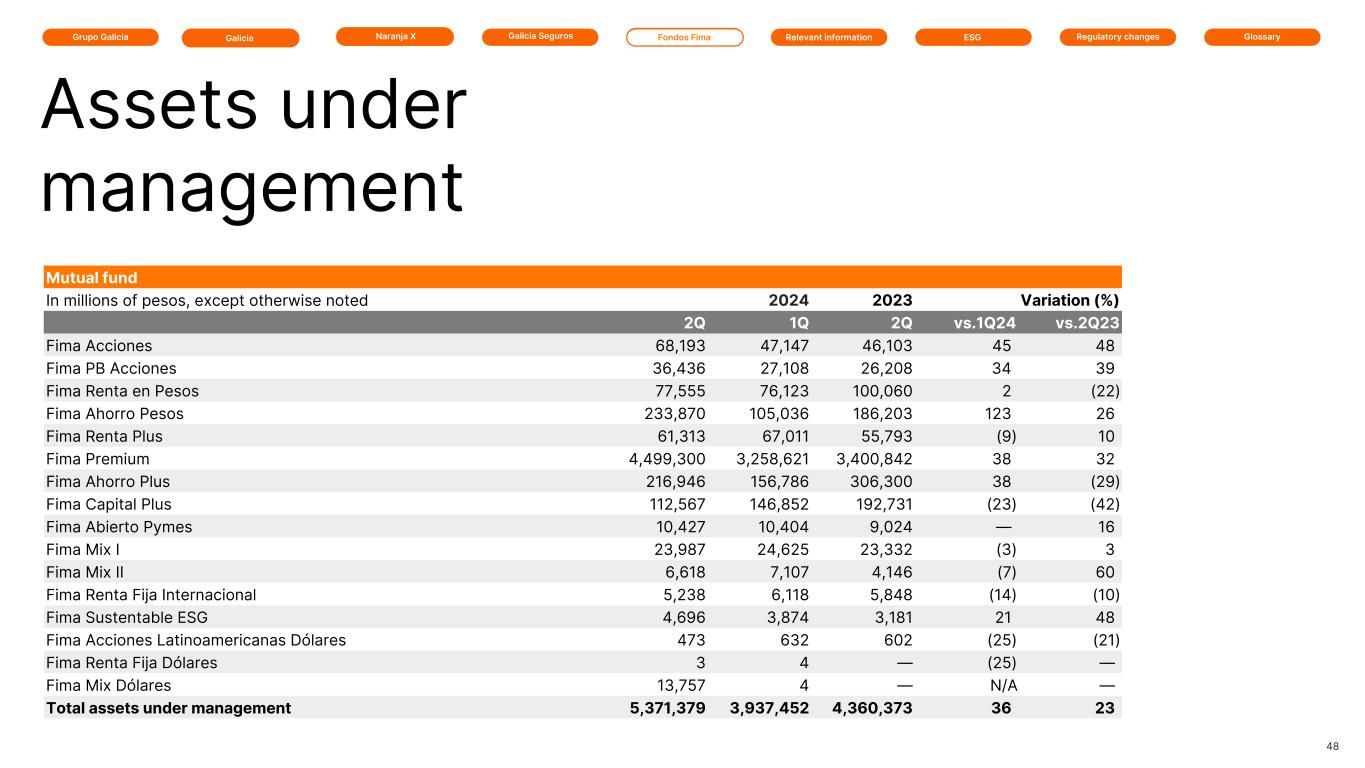Click the page number 48
The height and width of the screenshot is (768, 1365).
click(x=1332, y=746)
